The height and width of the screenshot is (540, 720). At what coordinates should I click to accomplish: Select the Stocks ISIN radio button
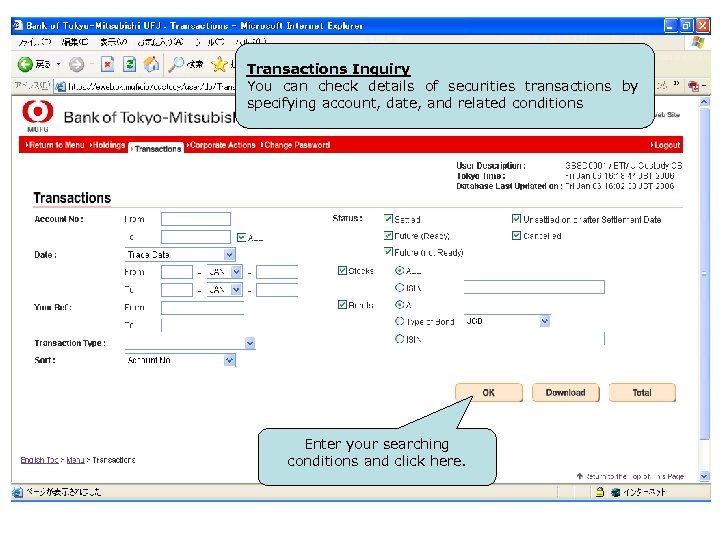(399, 287)
